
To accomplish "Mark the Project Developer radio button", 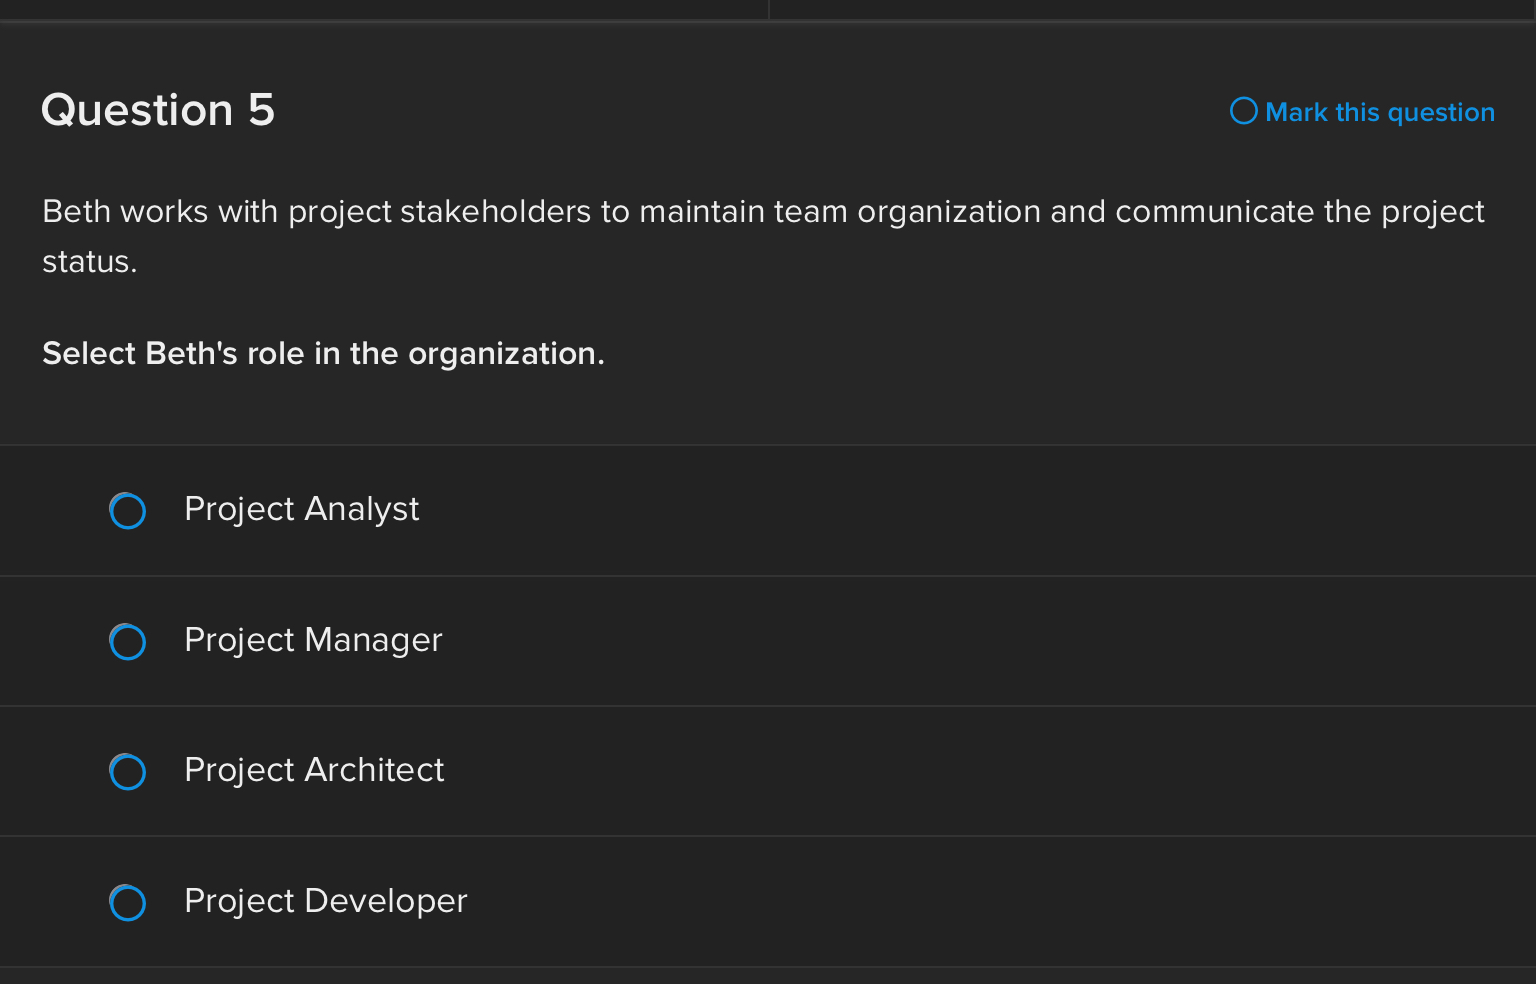I will click(x=127, y=903).
